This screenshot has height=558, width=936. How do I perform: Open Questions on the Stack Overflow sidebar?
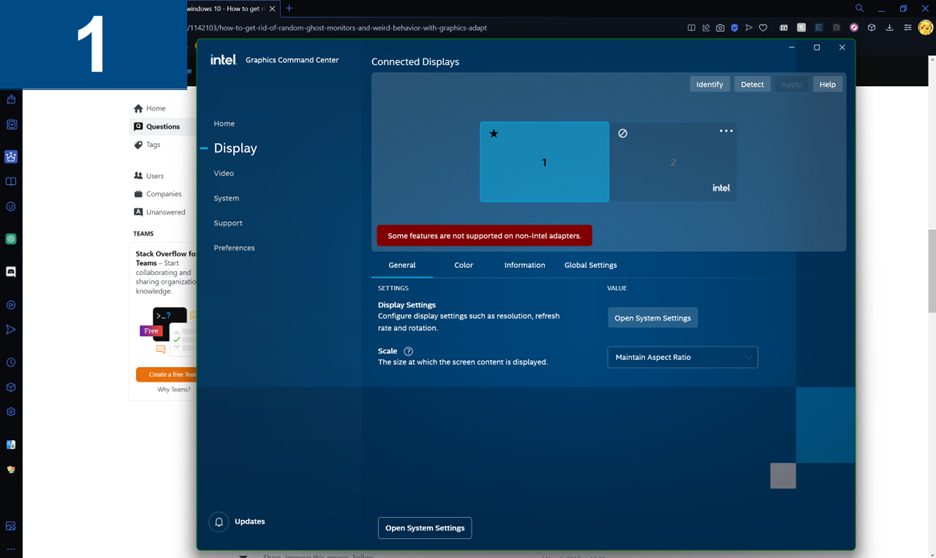[162, 127]
